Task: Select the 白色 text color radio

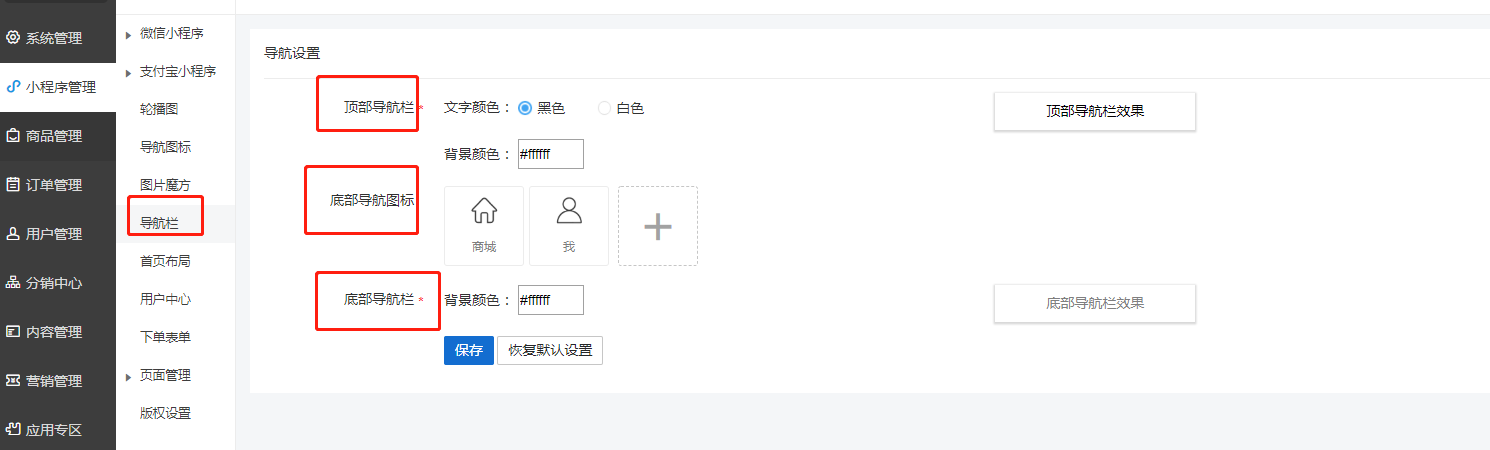Action: pyautogui.click(x=604, y=108)
